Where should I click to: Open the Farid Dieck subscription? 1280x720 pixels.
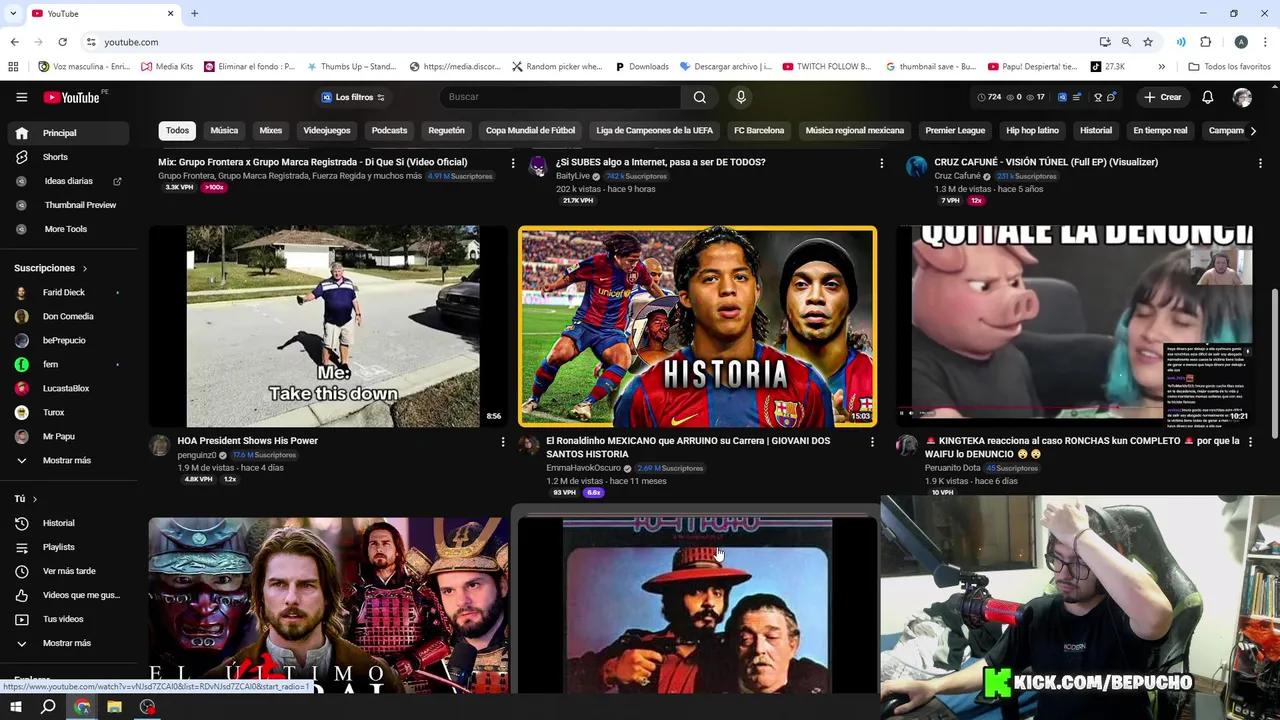click(x=69, y=292)
